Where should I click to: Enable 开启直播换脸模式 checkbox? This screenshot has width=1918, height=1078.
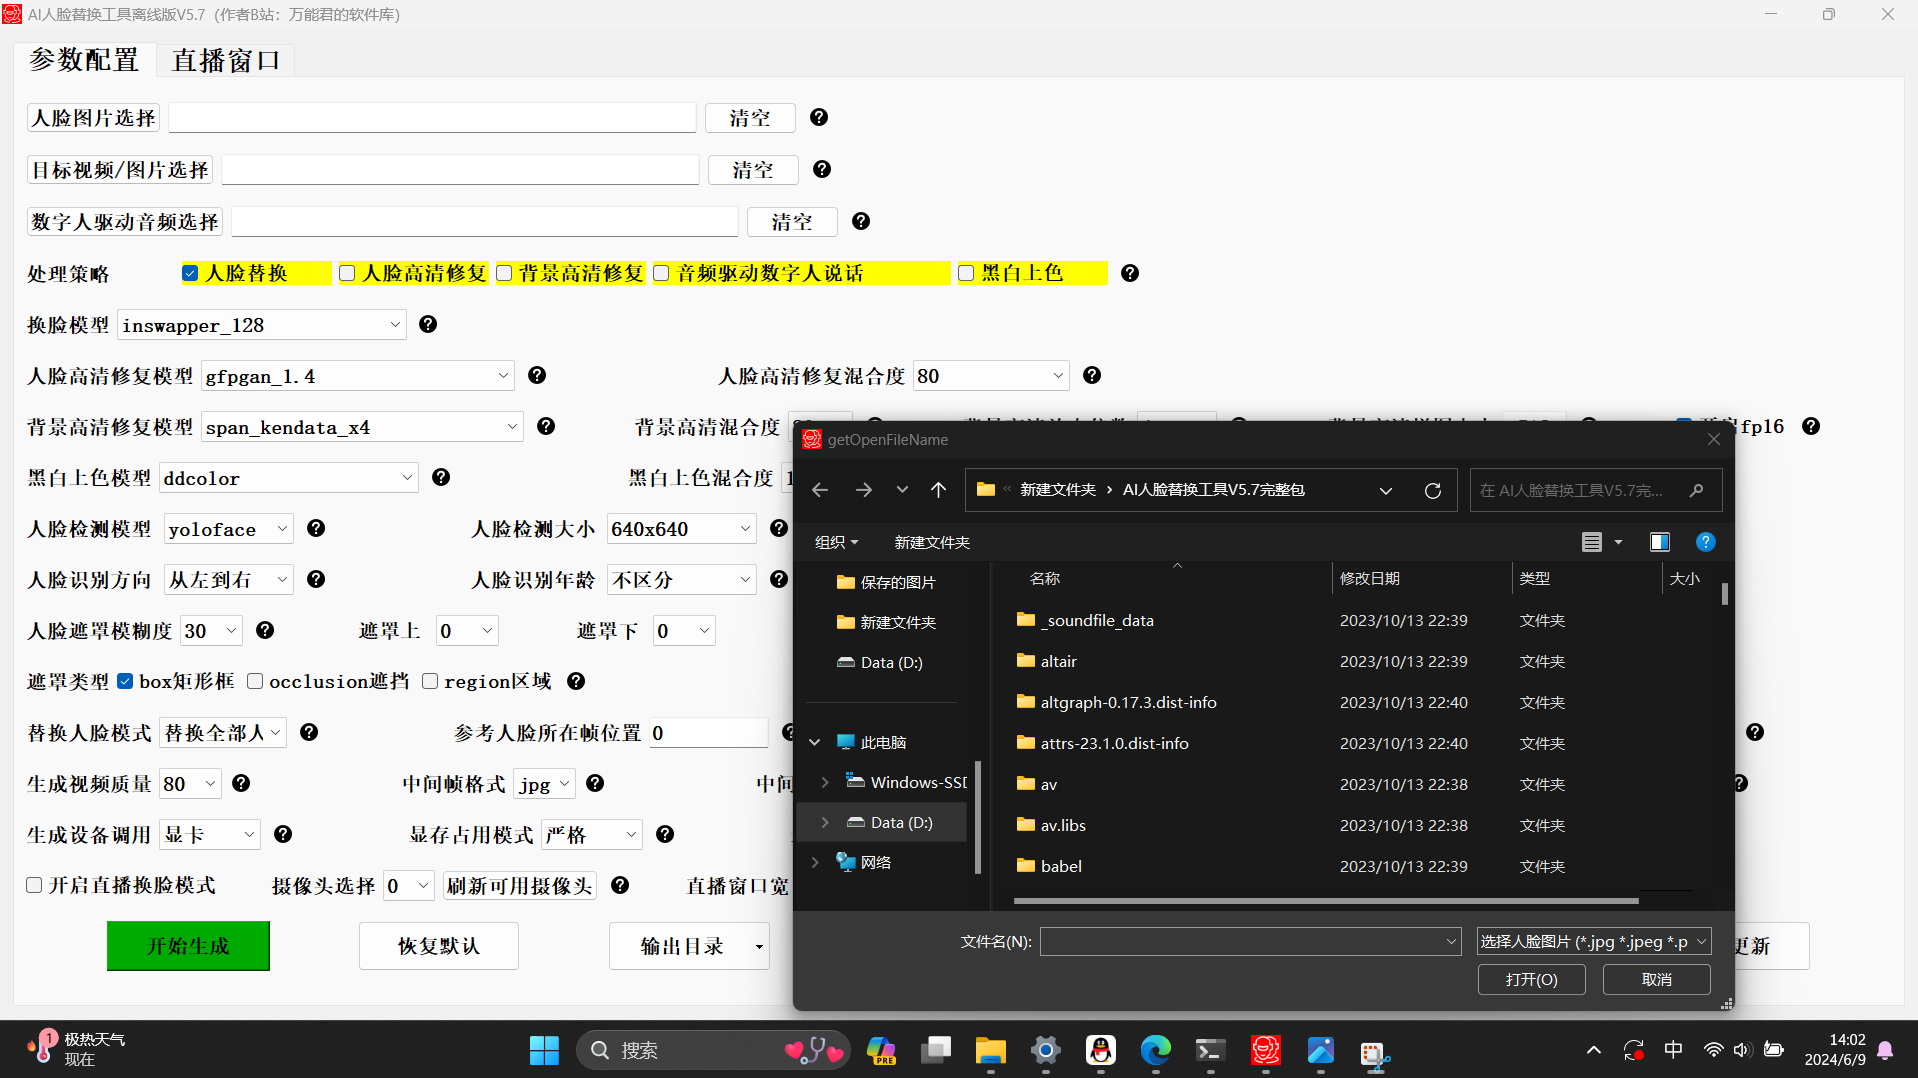coord(35,886)
